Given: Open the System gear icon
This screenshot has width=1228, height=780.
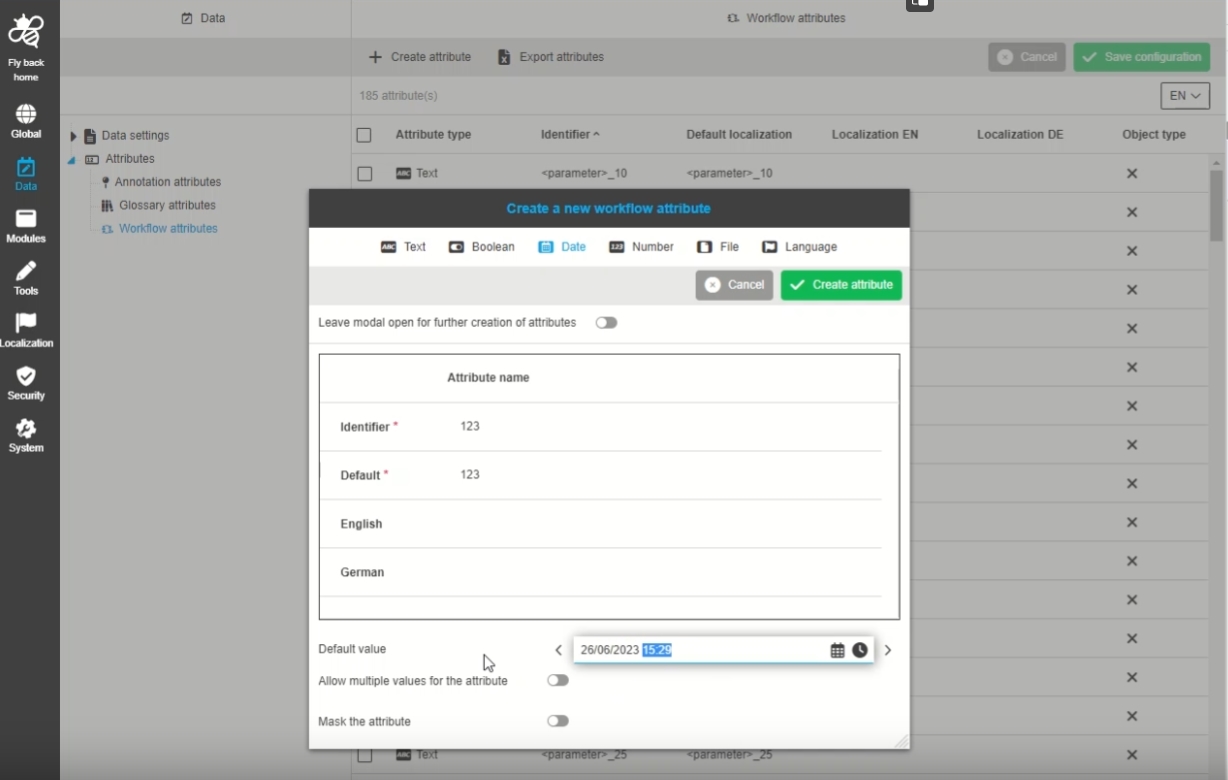Looking at the screenshot, I should [26, 428].
